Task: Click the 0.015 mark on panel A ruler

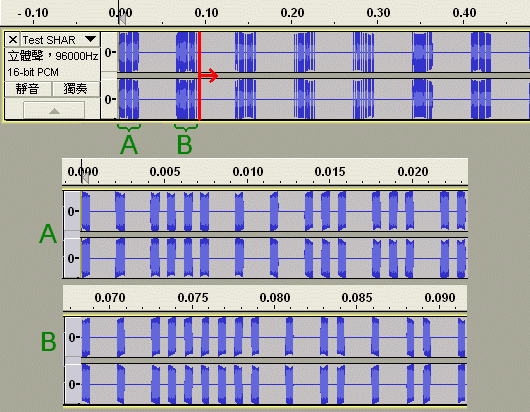Action: click(x=330, y=172)
